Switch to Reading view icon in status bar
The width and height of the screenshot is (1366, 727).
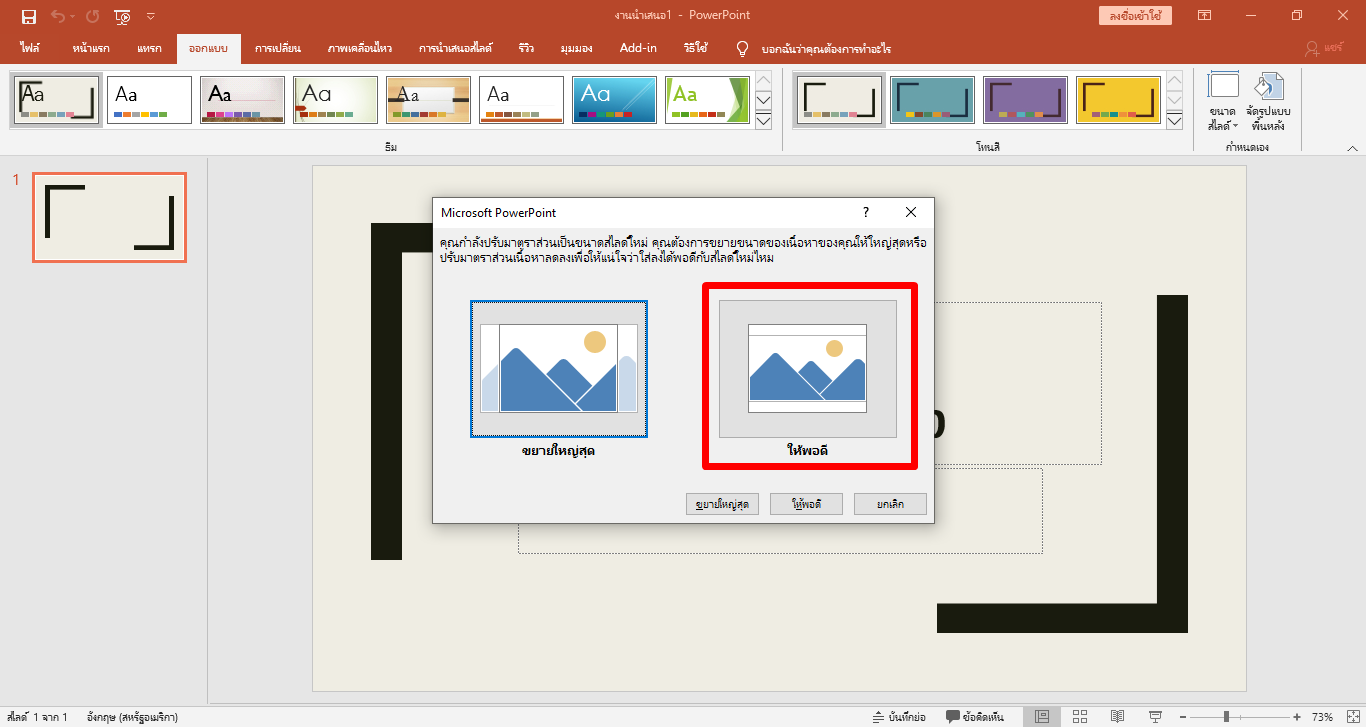pyautogui.click(x=1117, y=717)
